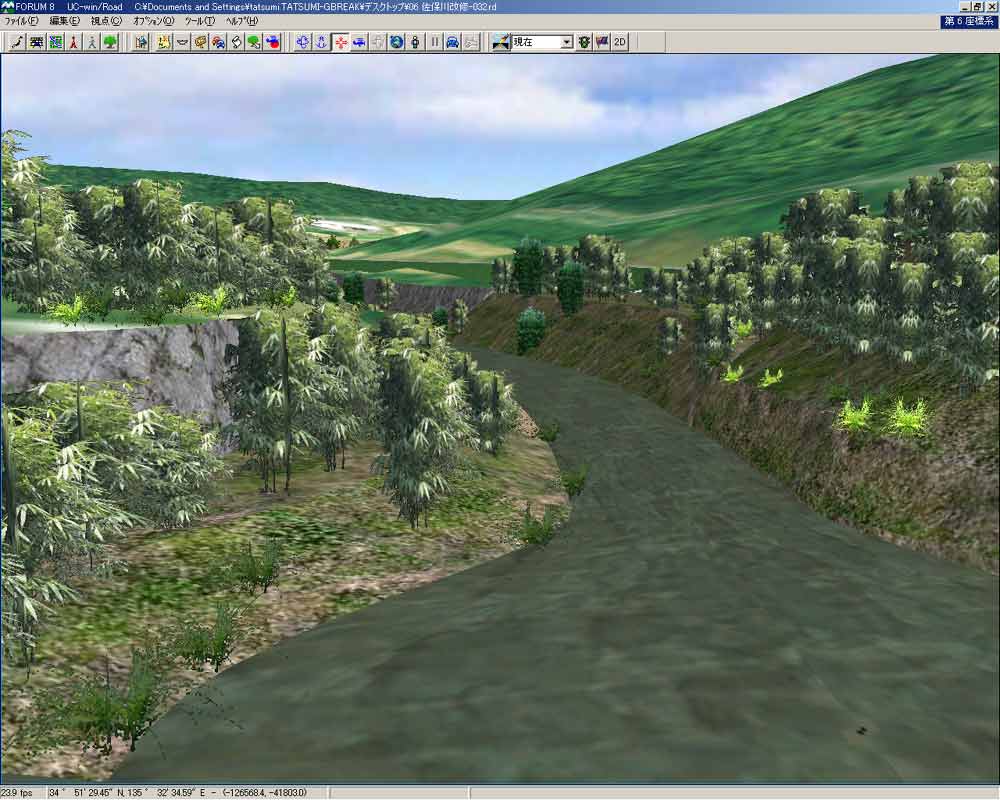1000x800 pixels.
Task: Switch to the 2D view button
Action: pyautogui.click(x=620, y=42)
